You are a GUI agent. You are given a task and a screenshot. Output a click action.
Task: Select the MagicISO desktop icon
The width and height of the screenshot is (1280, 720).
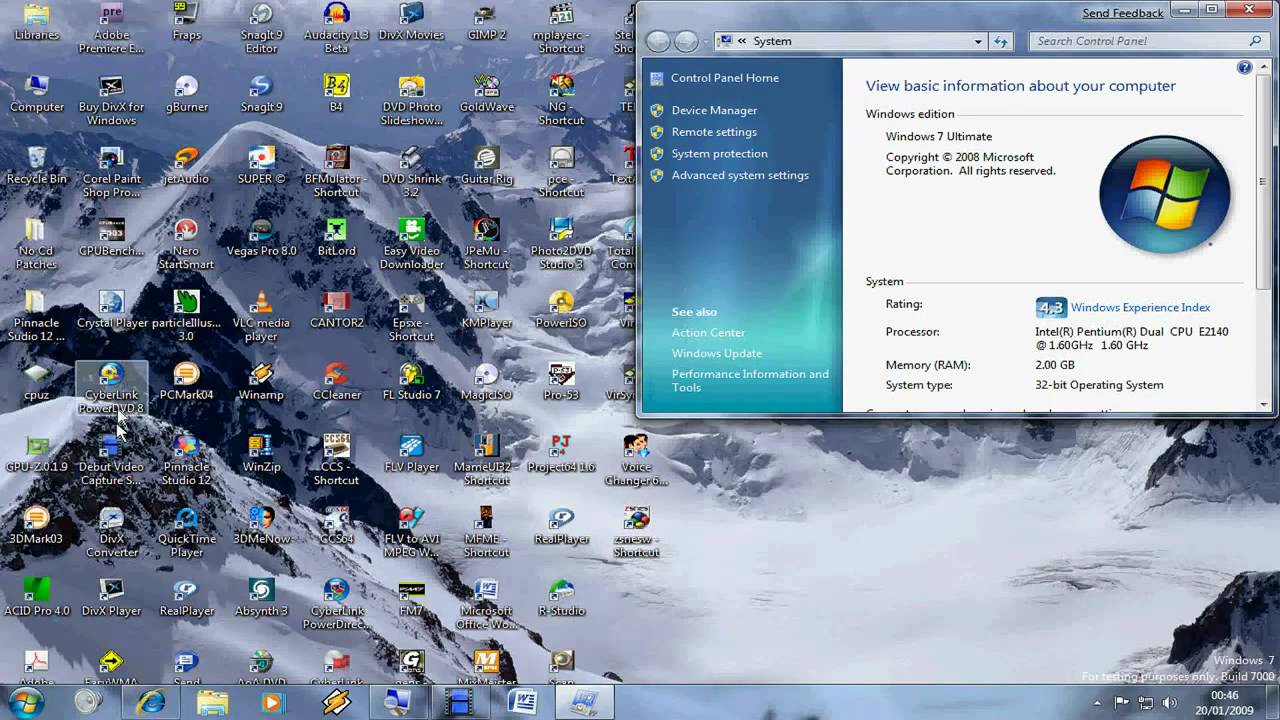coord(486,382)
